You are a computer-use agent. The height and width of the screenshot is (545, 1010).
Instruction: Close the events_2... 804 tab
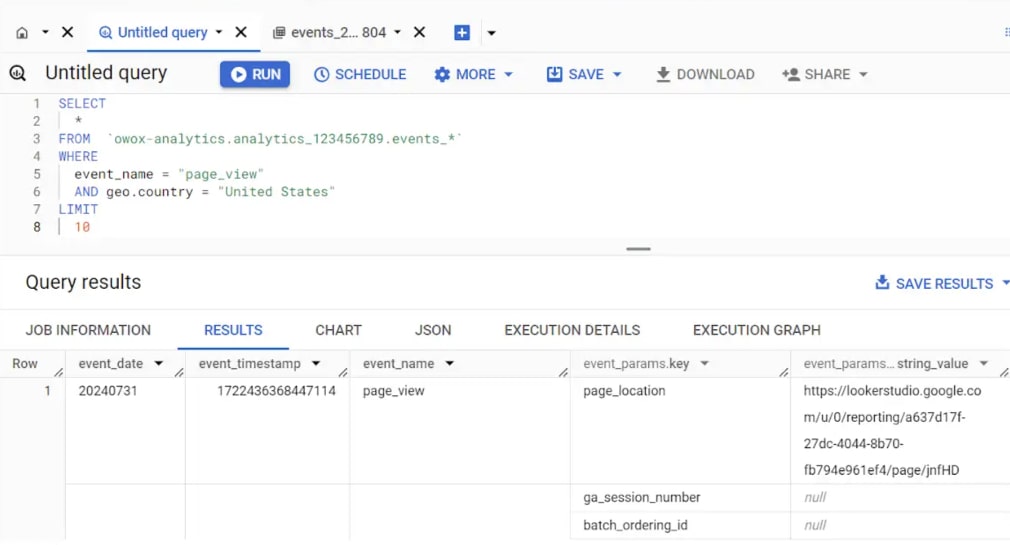(x=419, y=32)
